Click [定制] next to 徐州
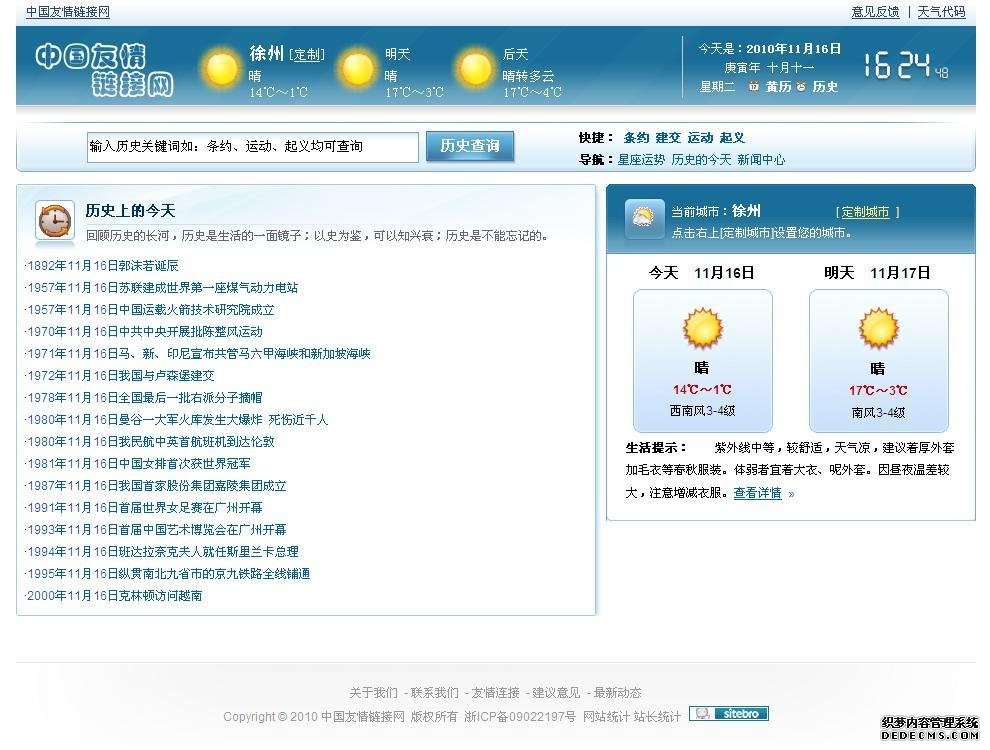Viewport: 990px width, 750px height. pyautogui.click(x=306, y=55)
